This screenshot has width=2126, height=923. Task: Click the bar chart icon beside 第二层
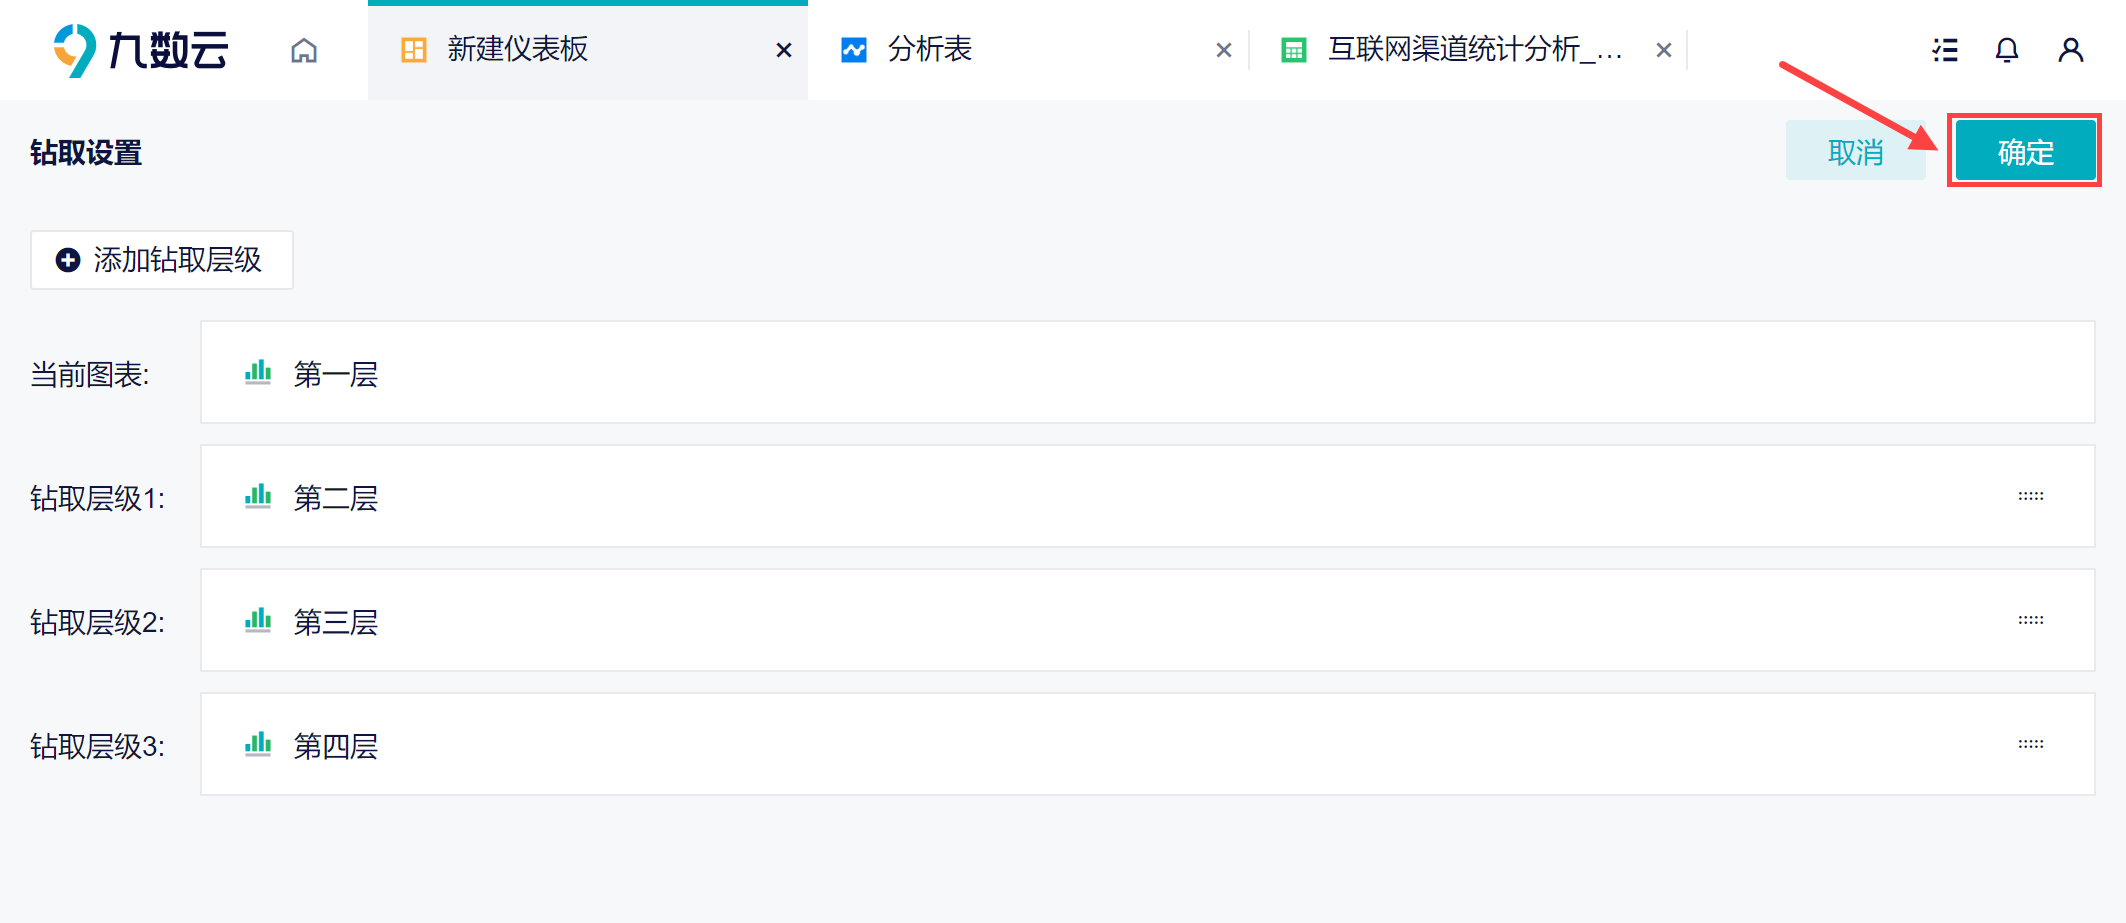[258, 496]
